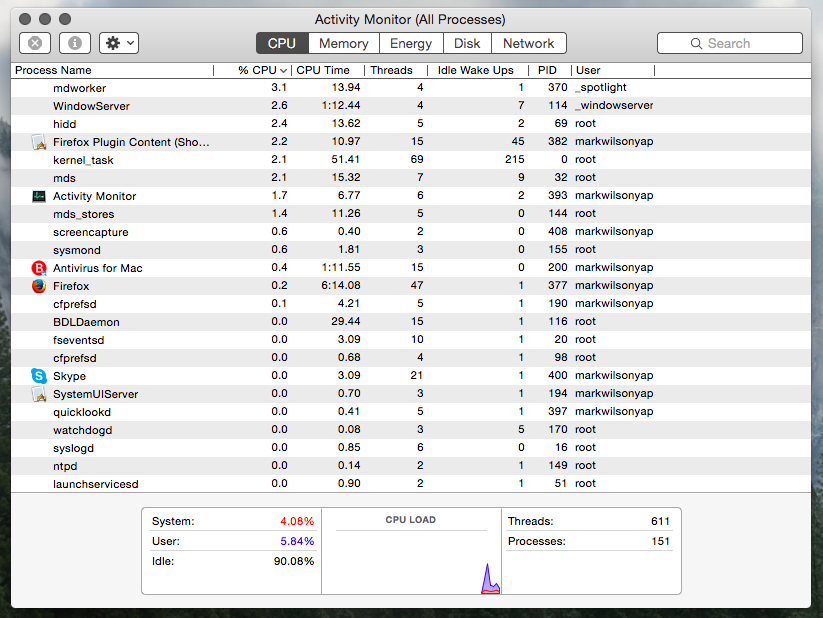Screen dimensions: 823x618
Task: Click the Activity Monitor process icon
Action: coord(39,196)
